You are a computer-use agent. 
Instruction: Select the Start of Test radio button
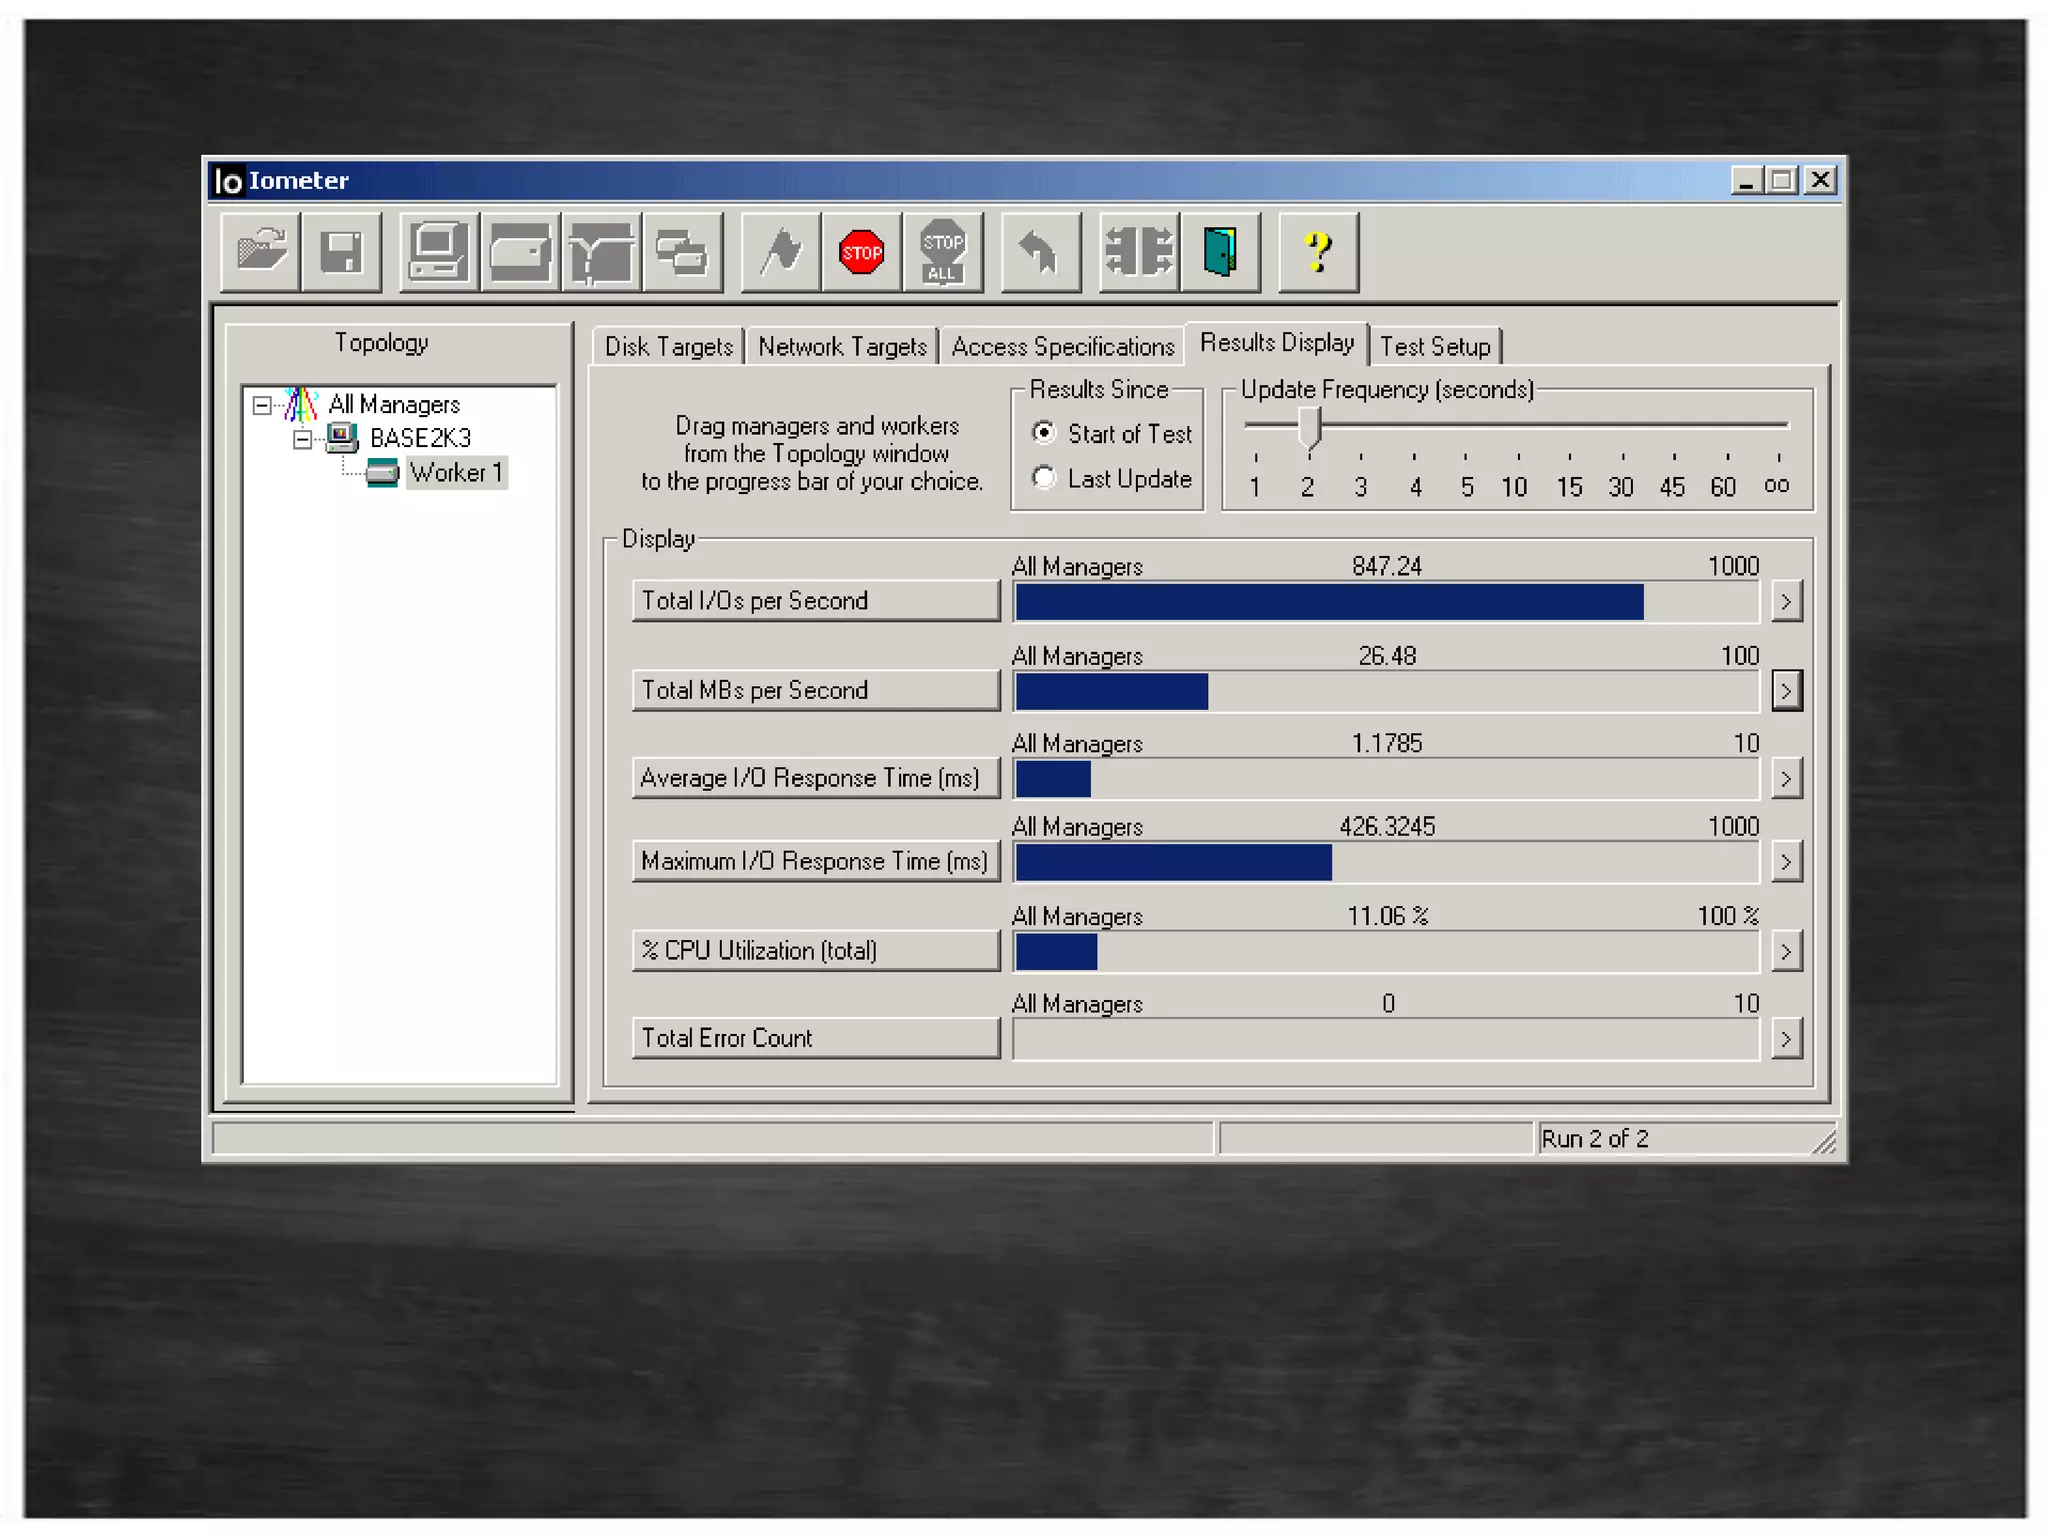pos(1044,433)
